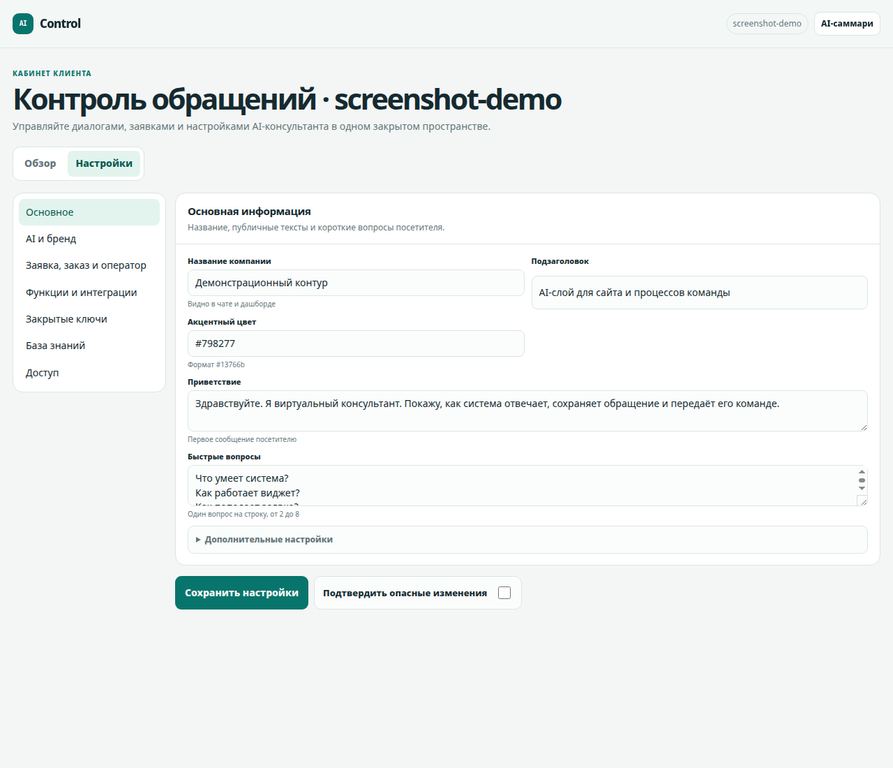Switch to the Обзор tab
Screen dimensions: 893x768
pos(40,163)
